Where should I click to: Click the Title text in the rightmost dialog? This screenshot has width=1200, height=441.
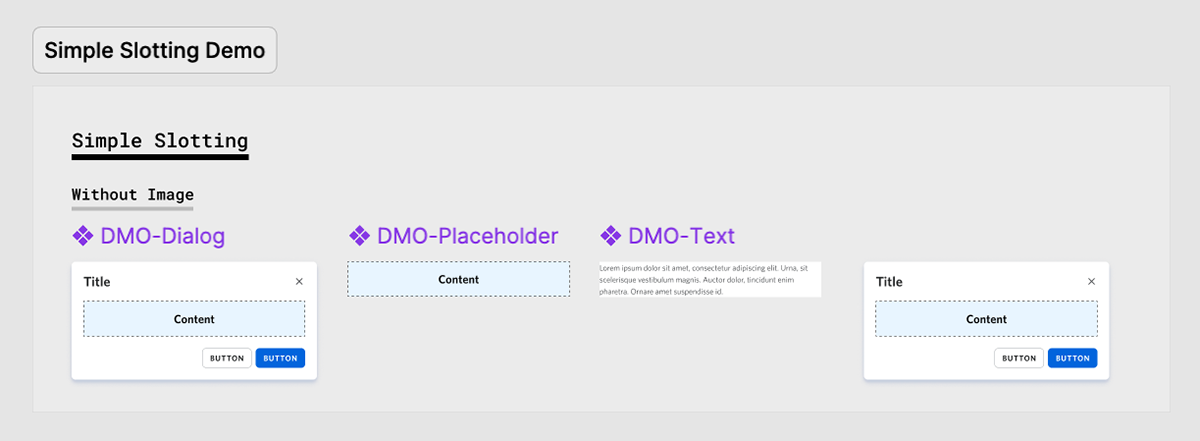[x=889, y=282]
